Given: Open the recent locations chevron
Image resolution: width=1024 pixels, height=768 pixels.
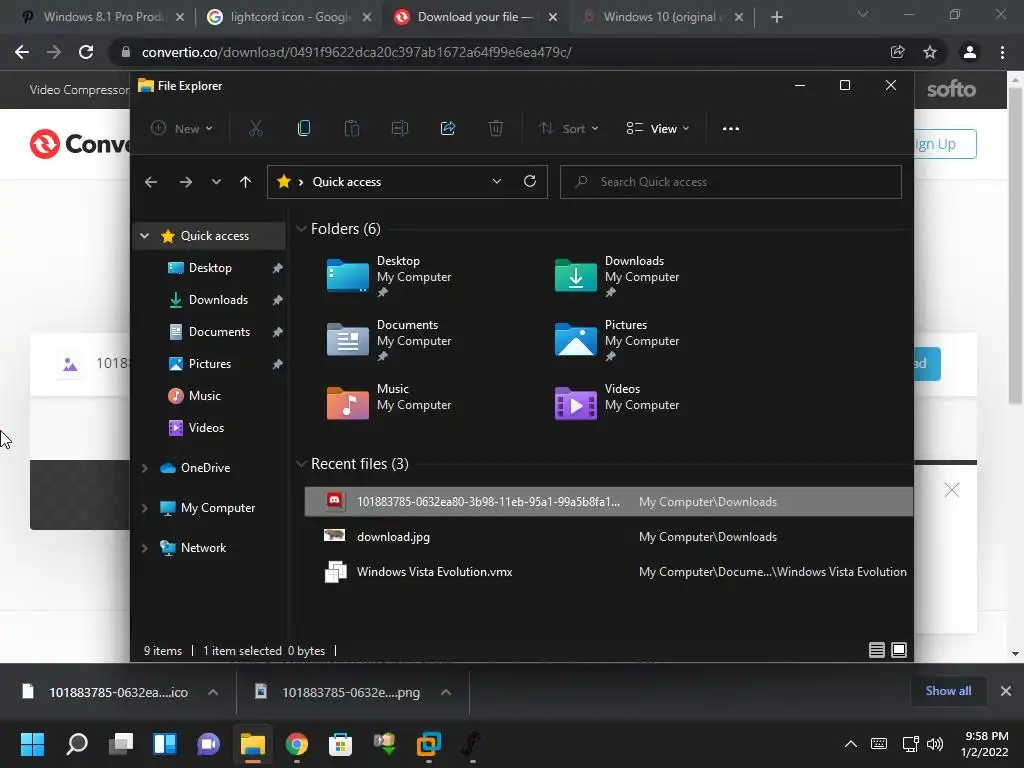Looking at the screenshot, I should pyautogui.click(x=216, y=182).
